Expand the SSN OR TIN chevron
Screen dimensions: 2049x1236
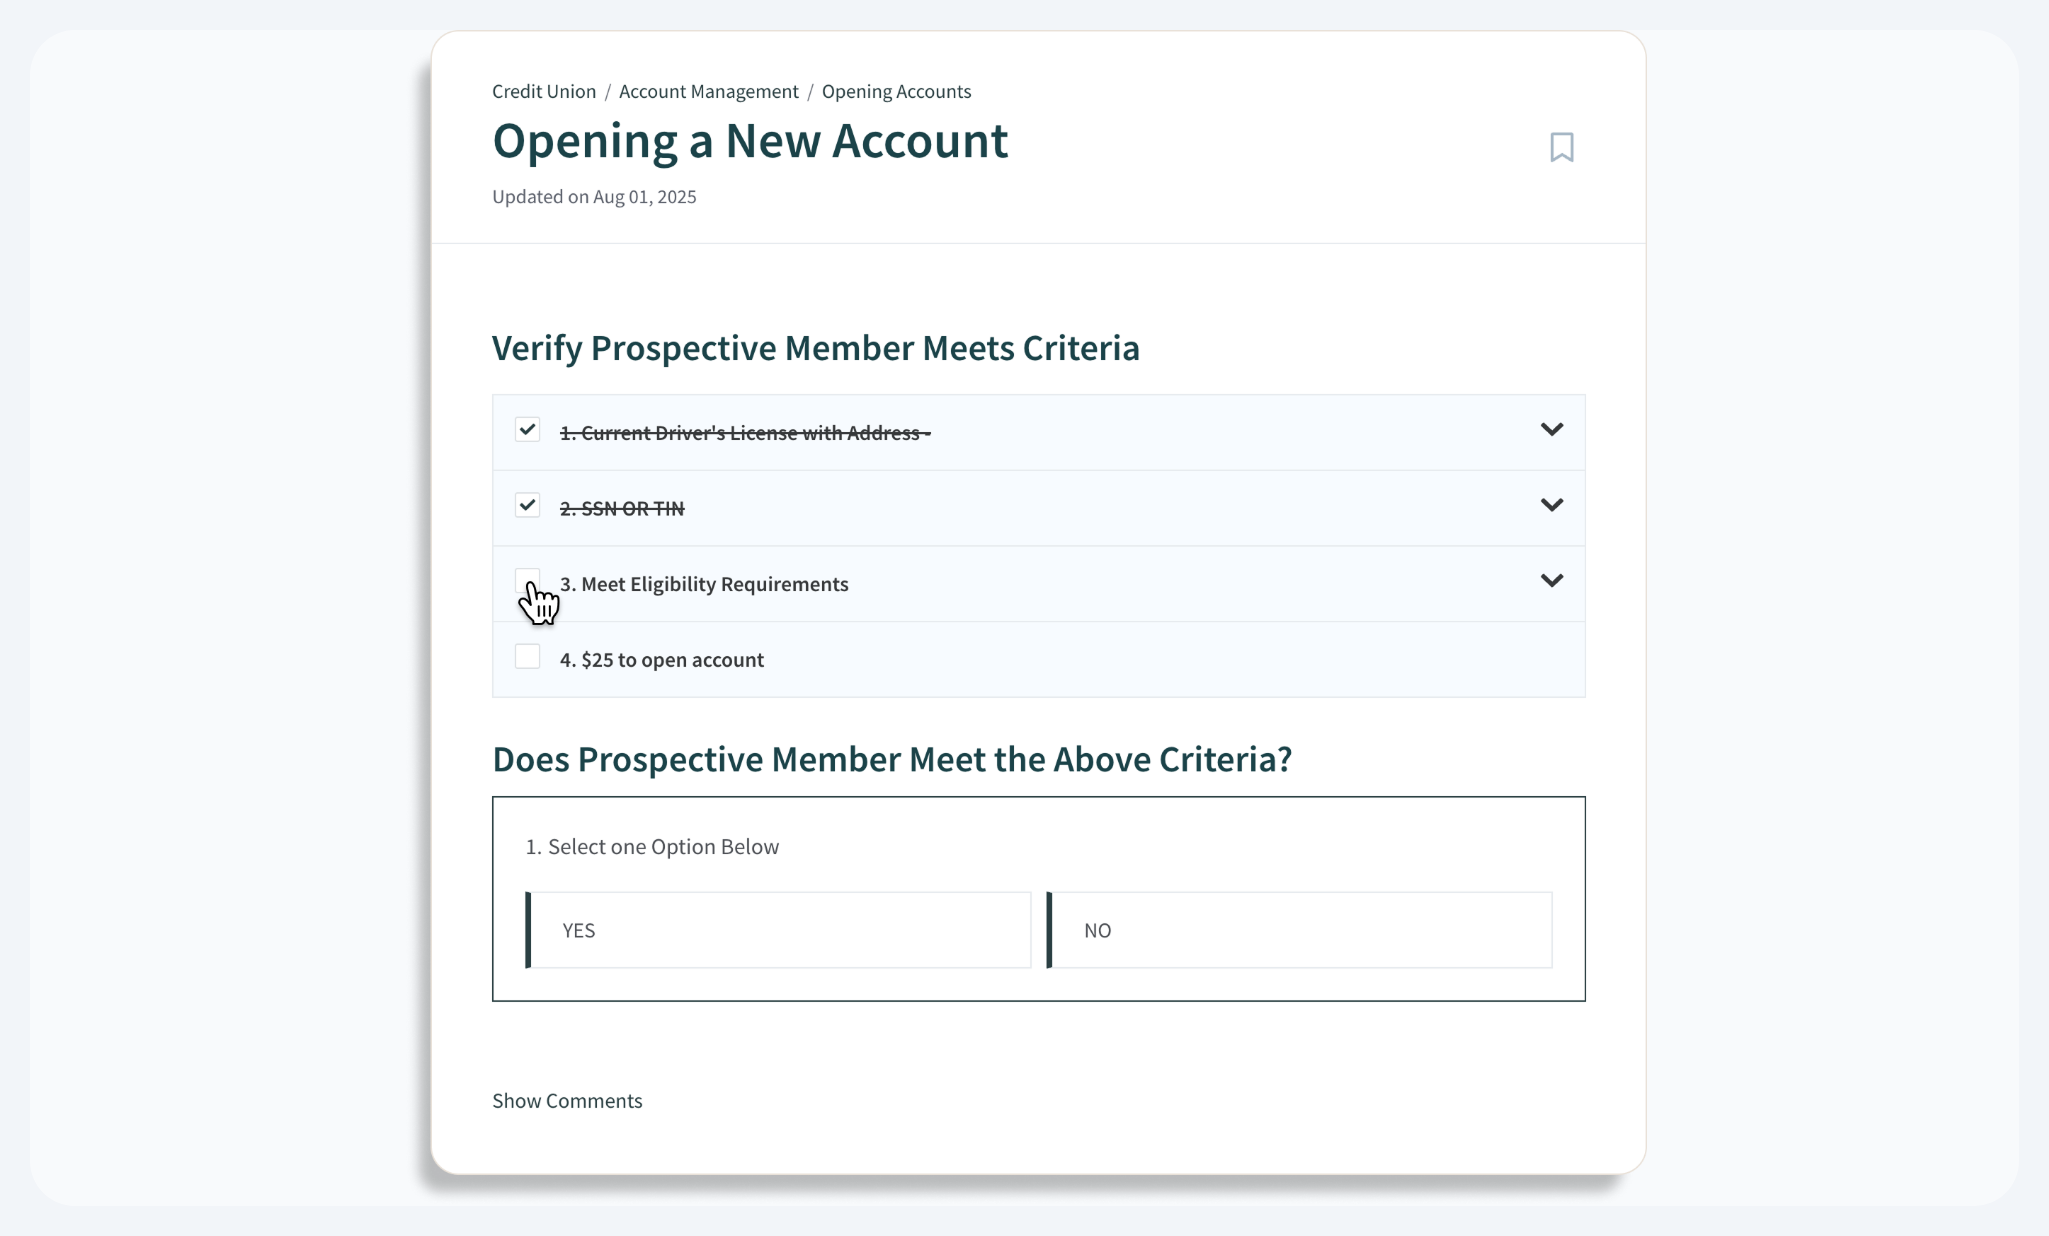pos(1551,505)
